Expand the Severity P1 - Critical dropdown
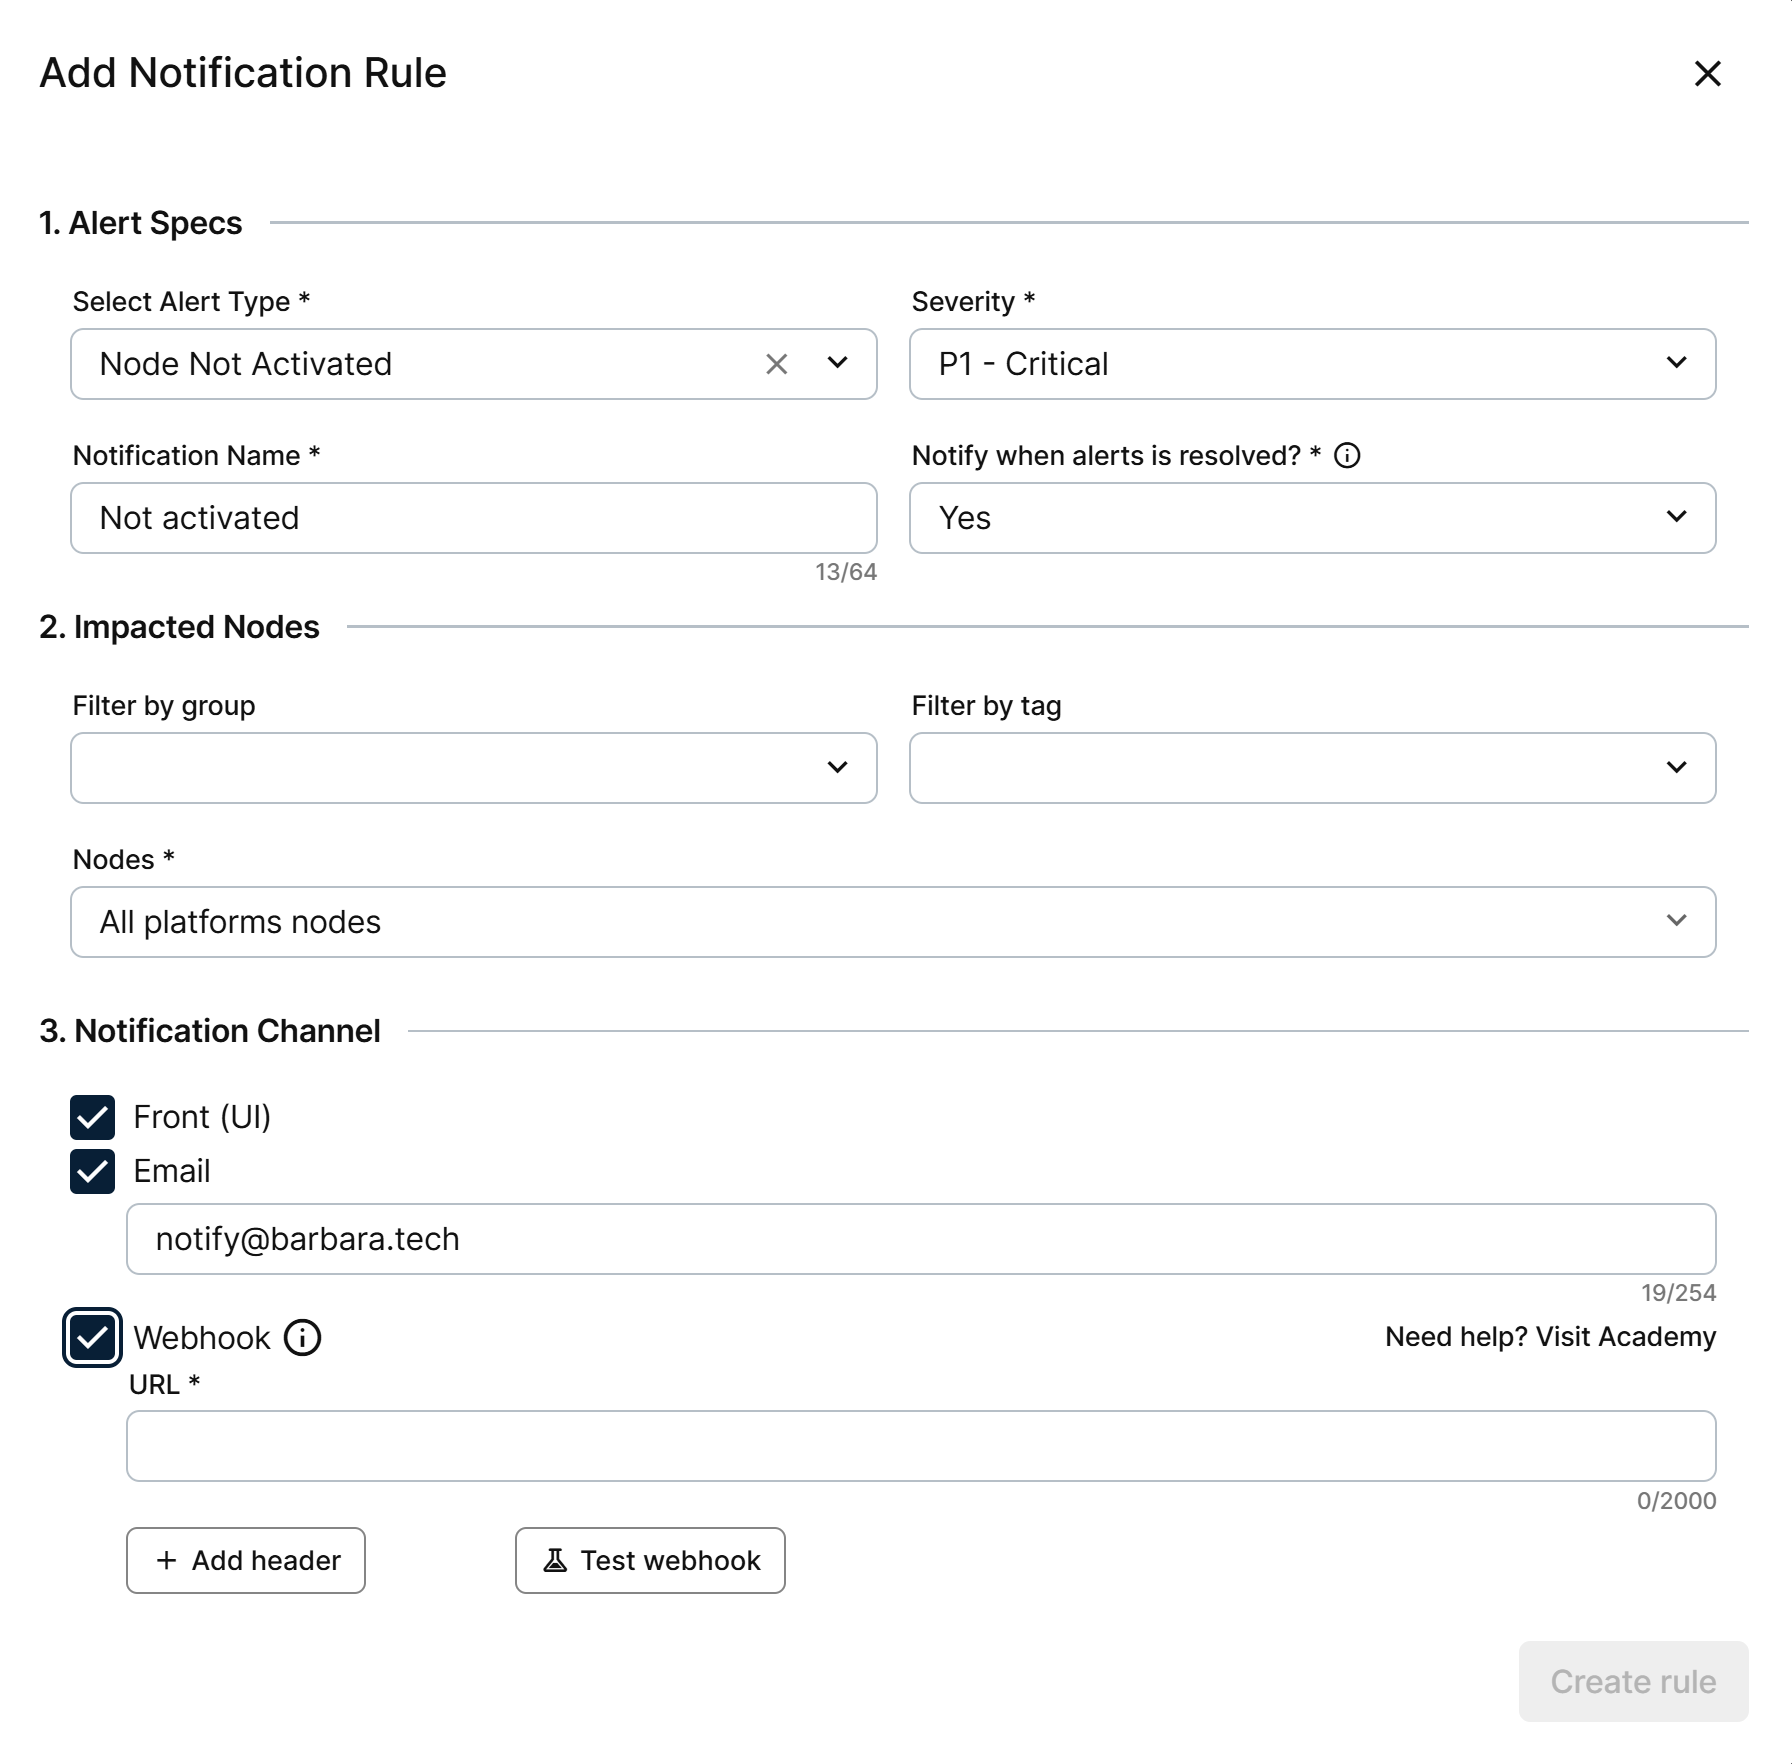Viewport: 1792px width, 1764px height. (1312, 364)
